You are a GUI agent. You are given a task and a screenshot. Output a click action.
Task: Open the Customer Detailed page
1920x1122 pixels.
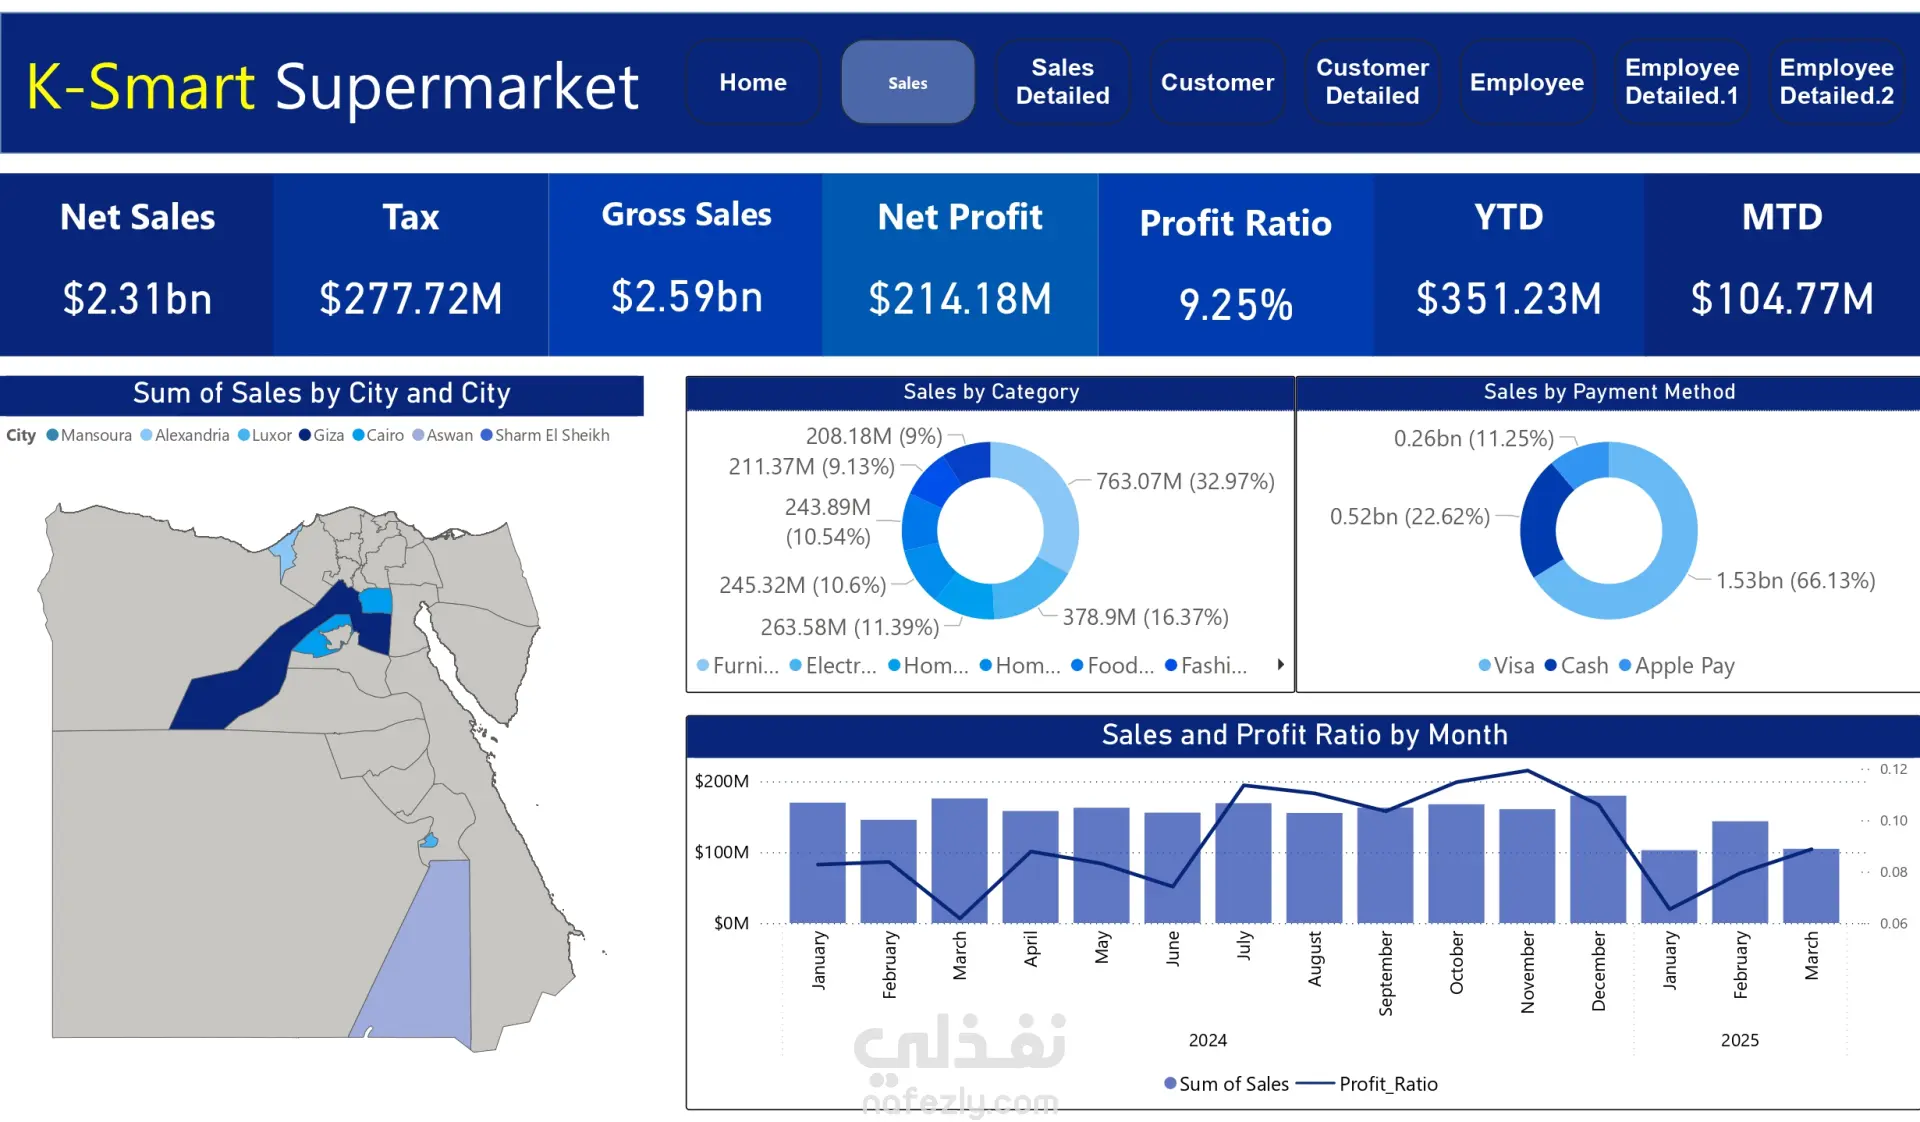click(x=1372, y=83)
